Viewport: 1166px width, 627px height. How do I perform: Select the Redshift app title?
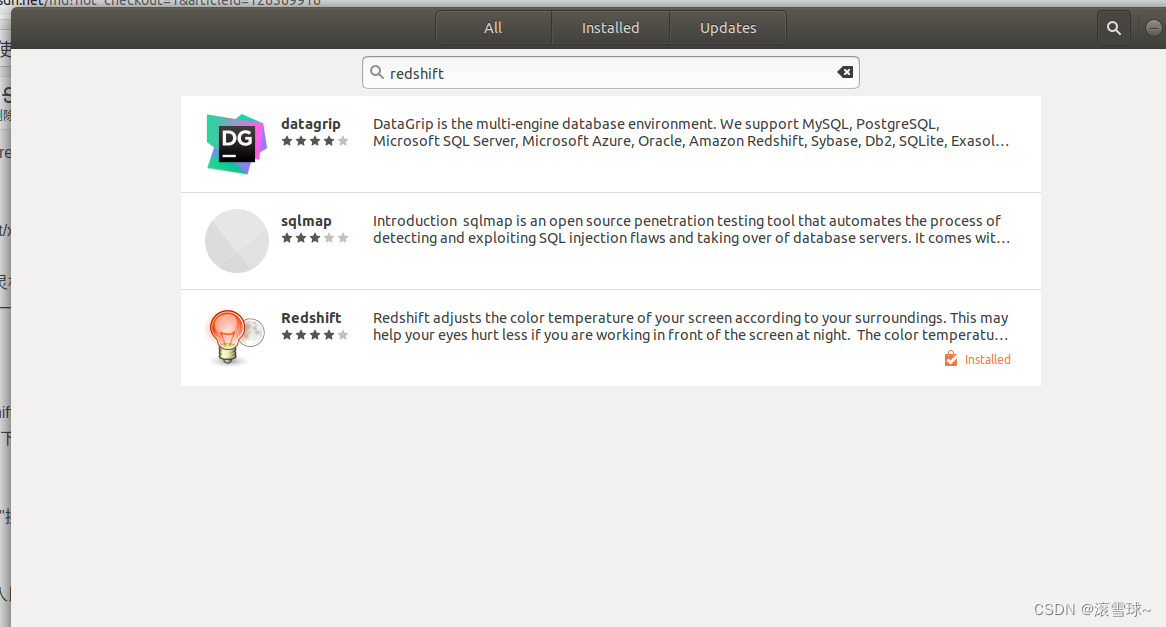[x=311, y=318]
